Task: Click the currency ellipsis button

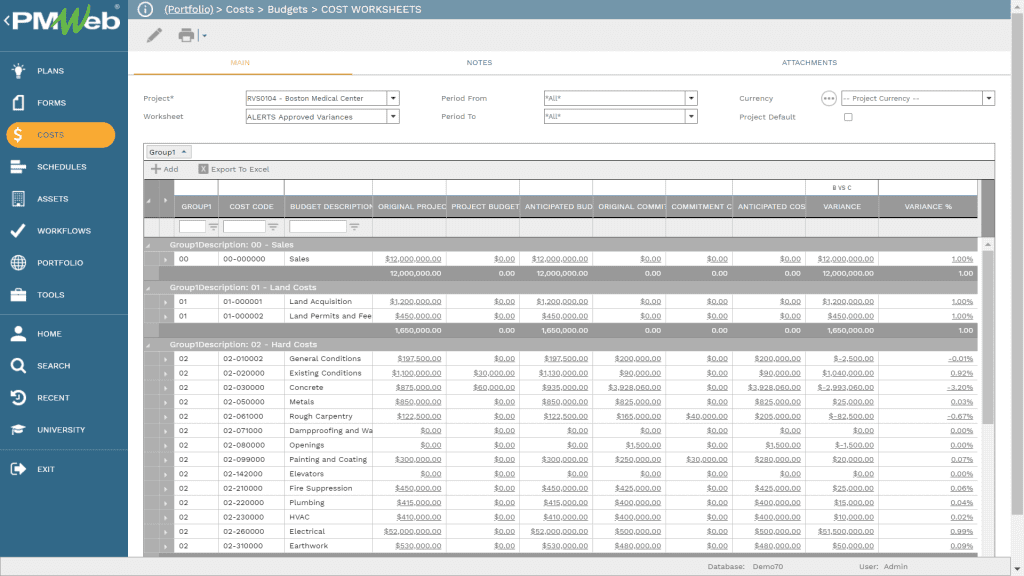Action: point(828,98)
